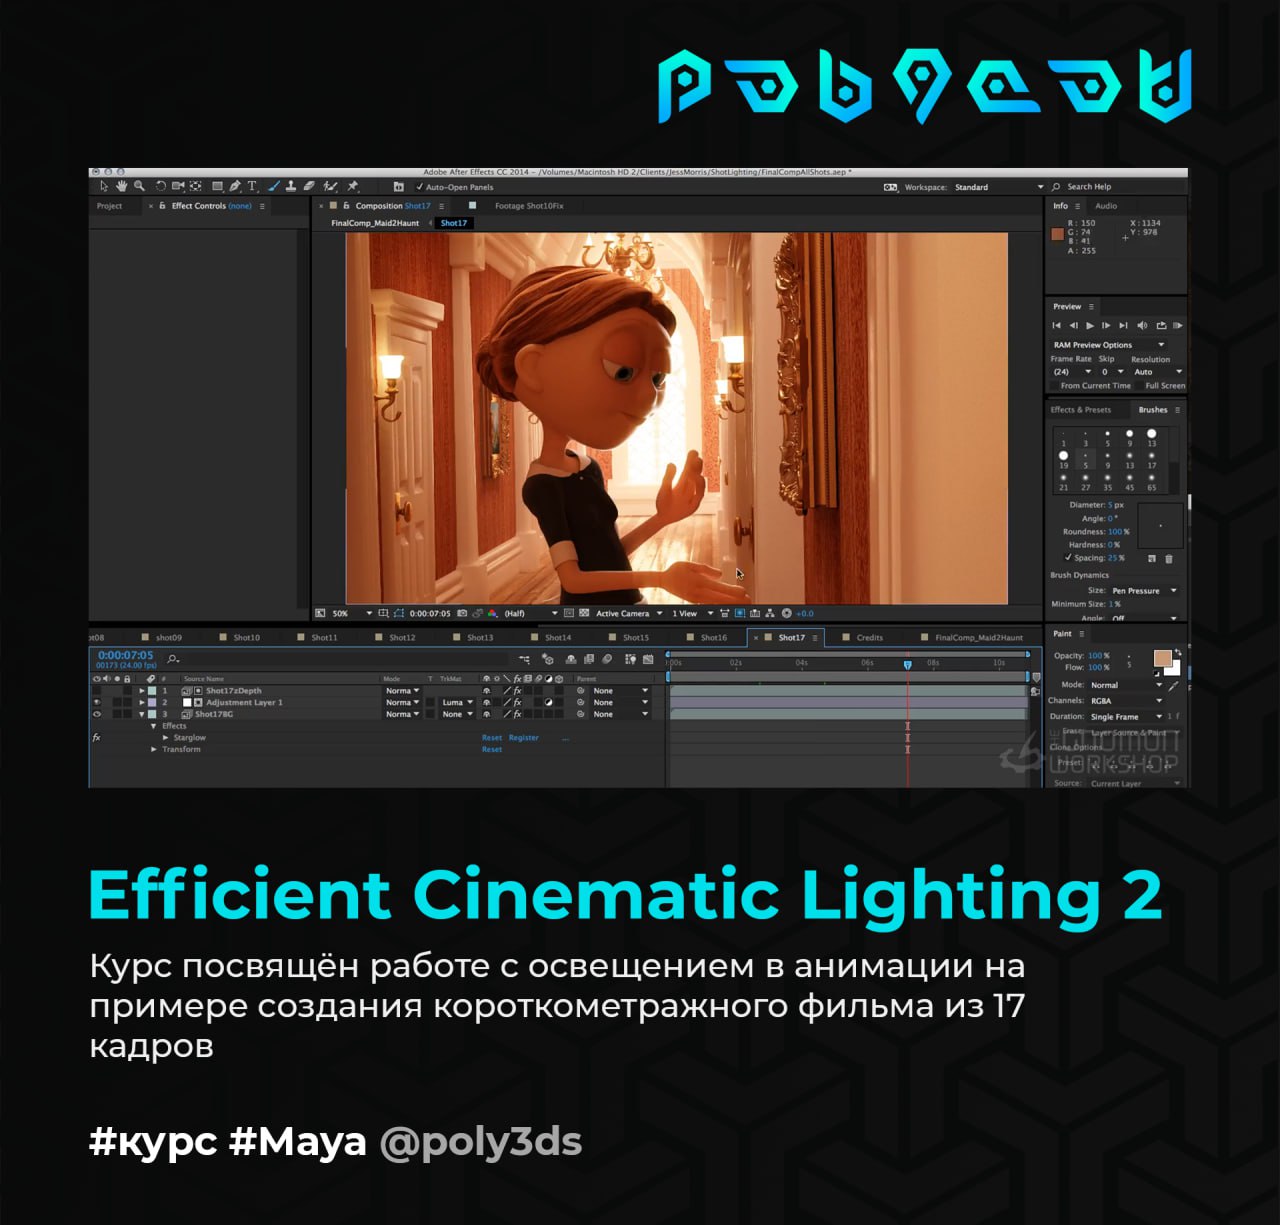Select the Clone Stamp tool
Image resolution: width=1280 pixels, height=1225 pixels.
(291, 186)
